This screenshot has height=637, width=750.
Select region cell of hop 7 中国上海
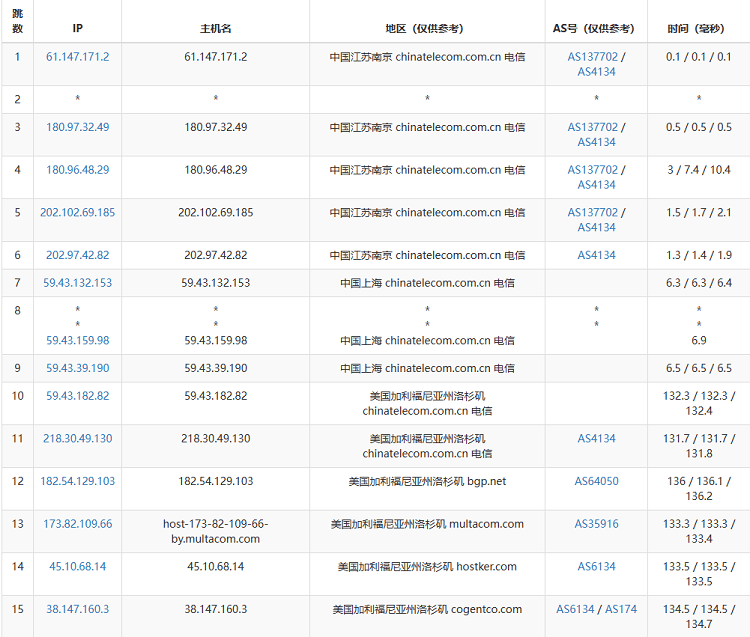coord(427,283)
